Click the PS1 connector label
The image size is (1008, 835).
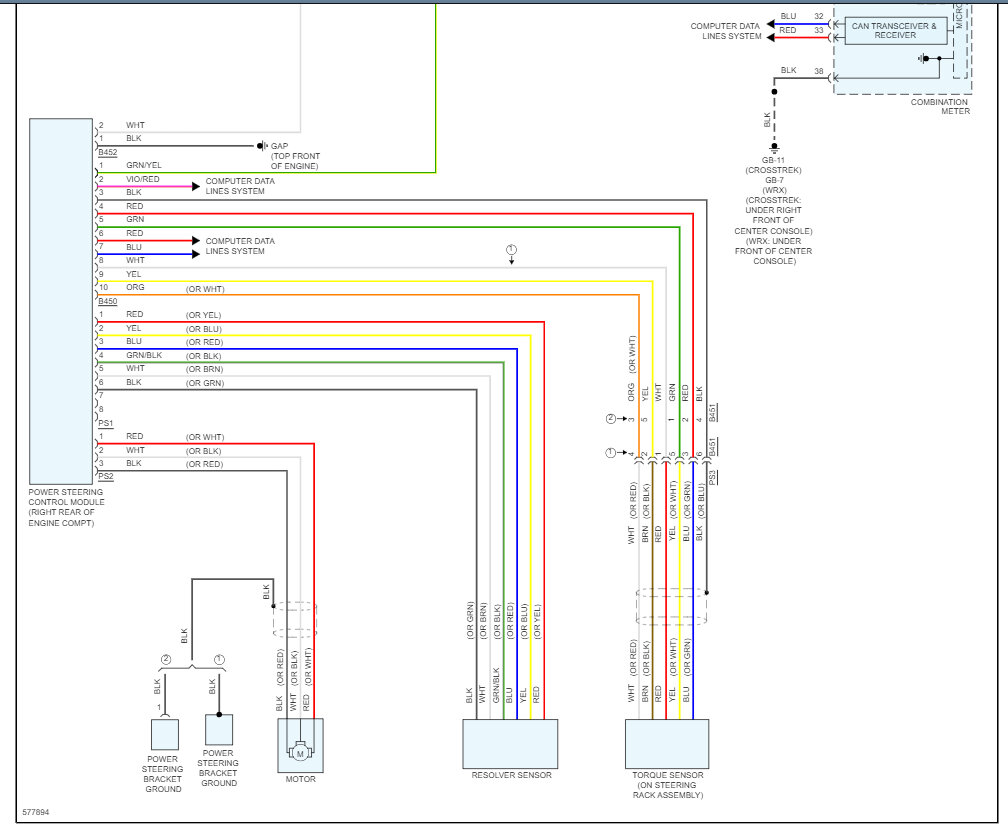tap(105, 424)
